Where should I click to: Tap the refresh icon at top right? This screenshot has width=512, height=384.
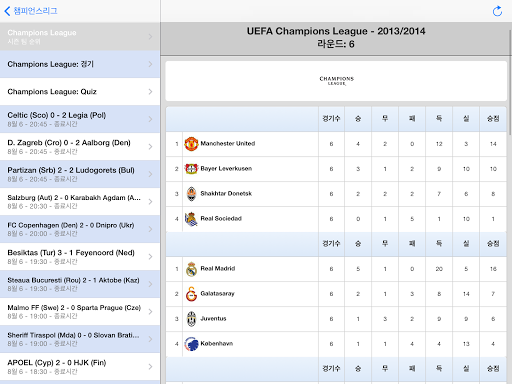497,11
